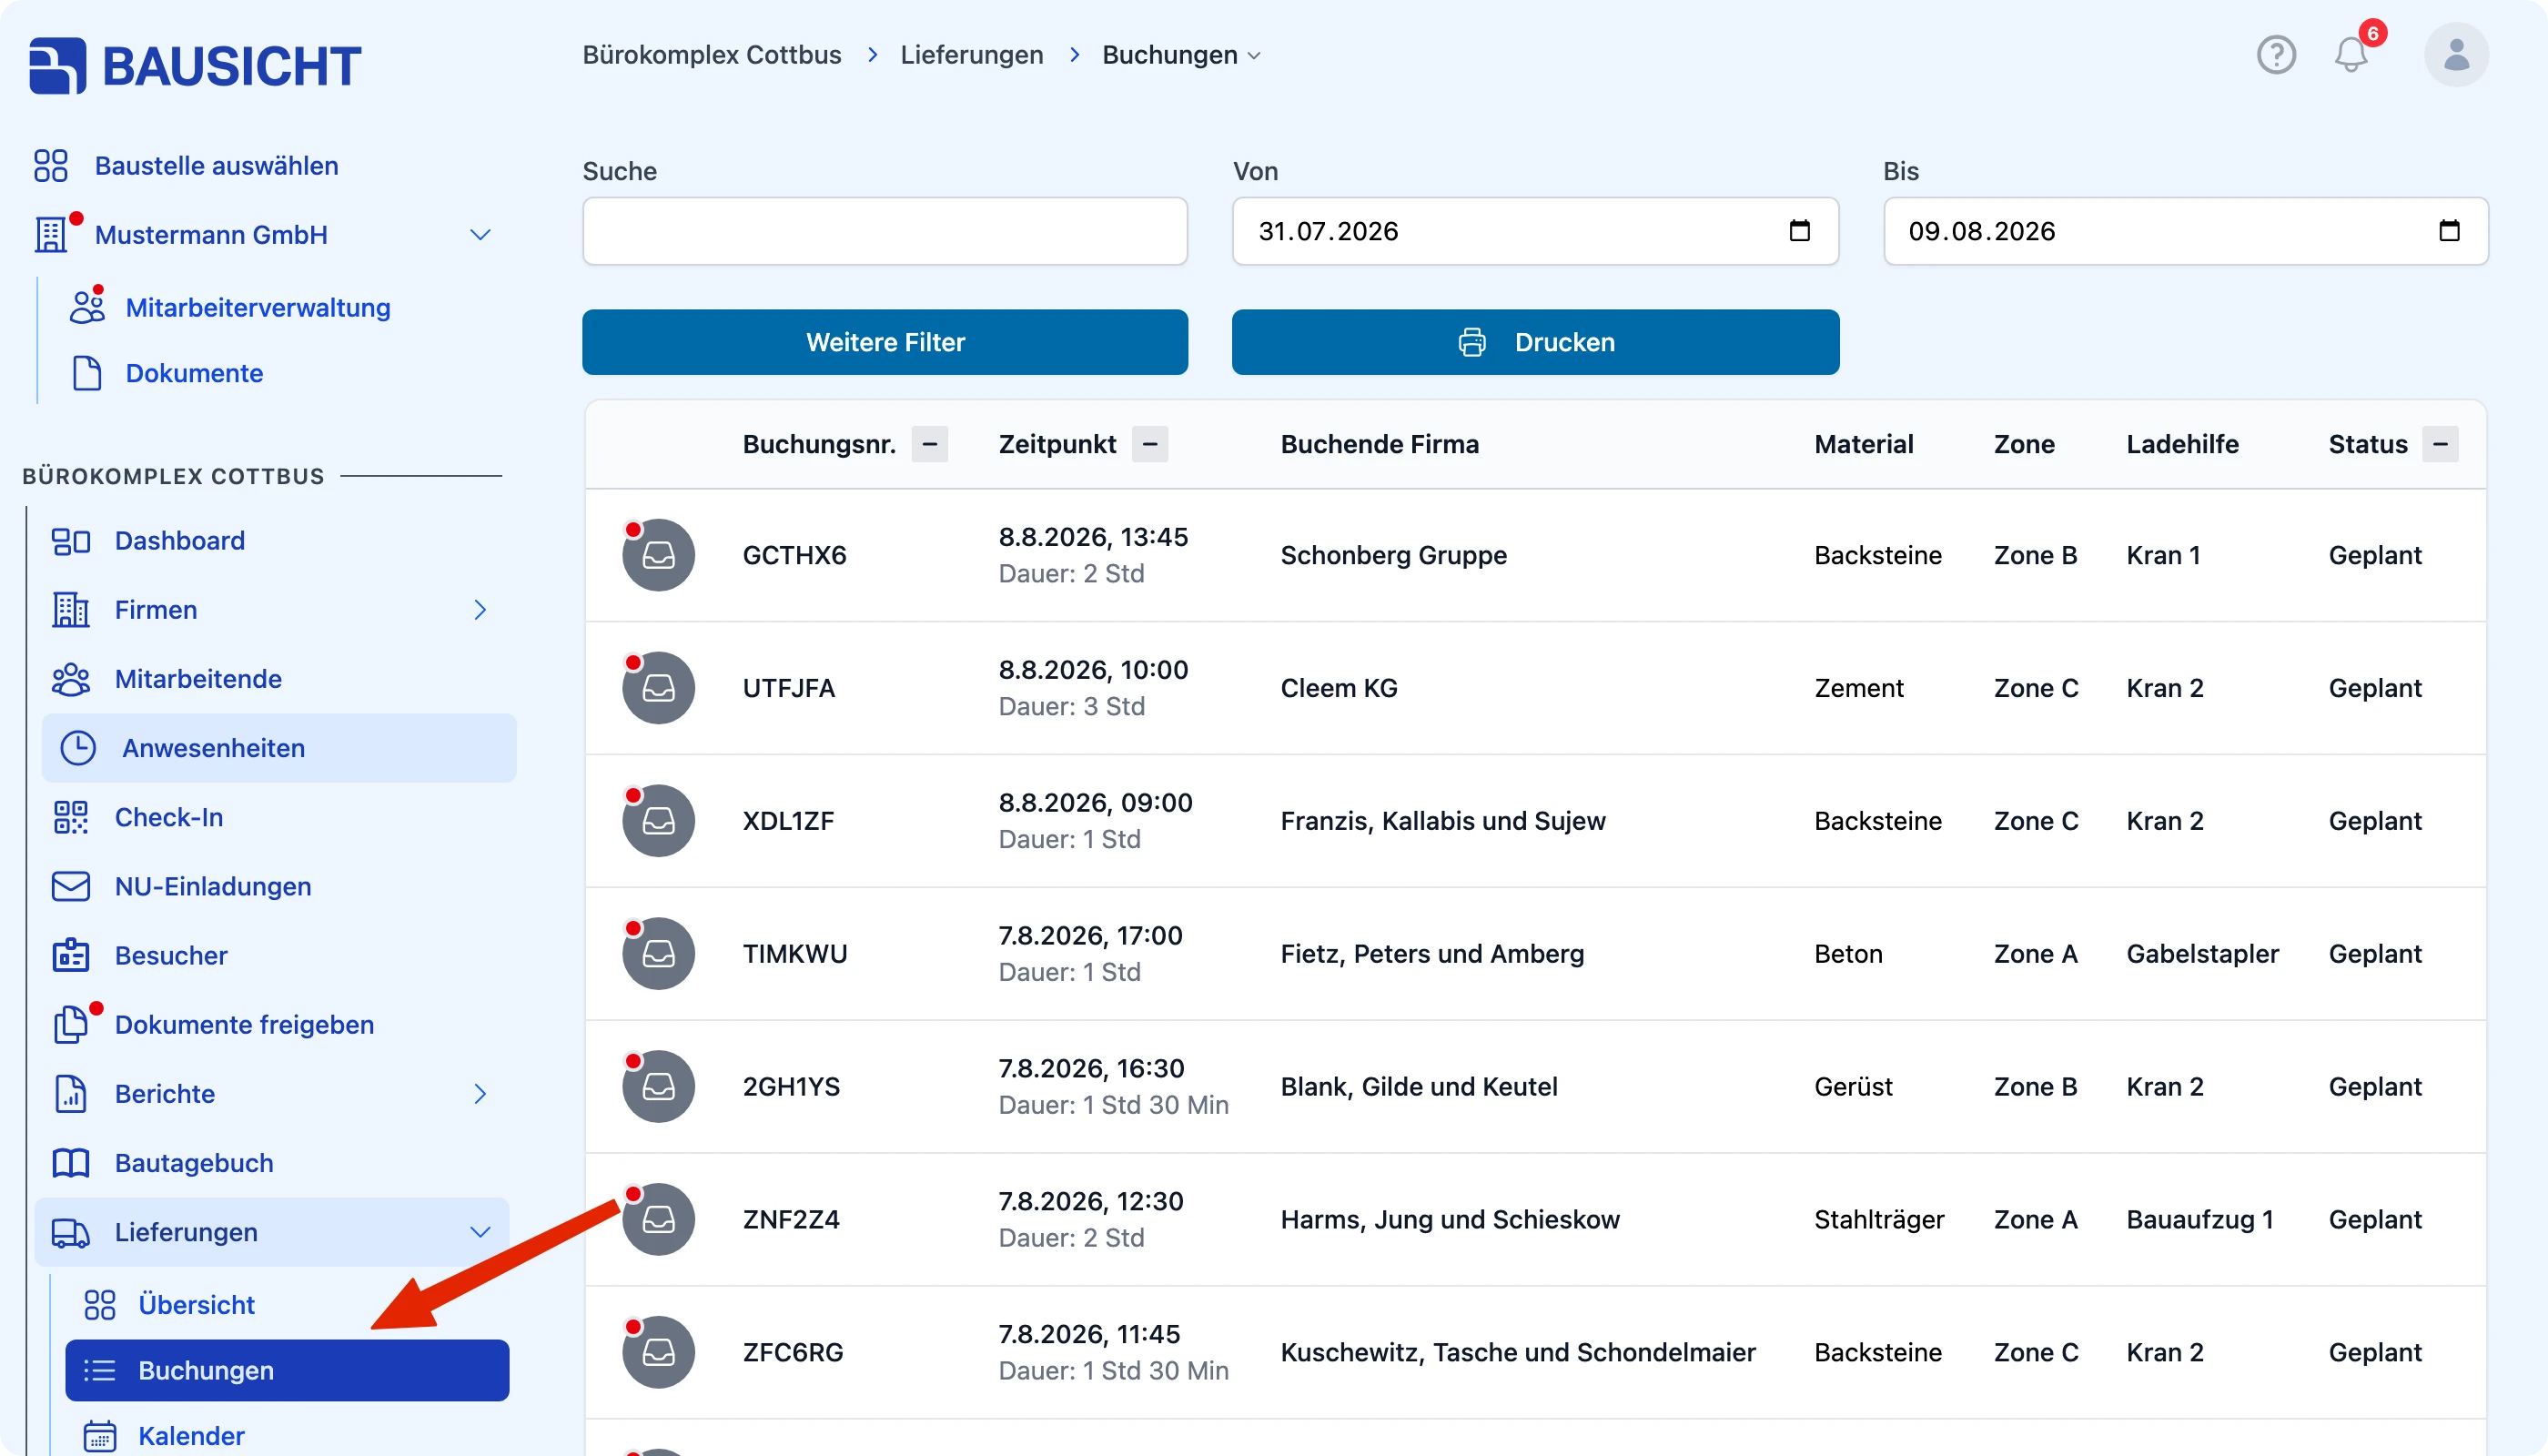
Task: Expand the Firmen submenu arrow
Action: coord(480,610)
